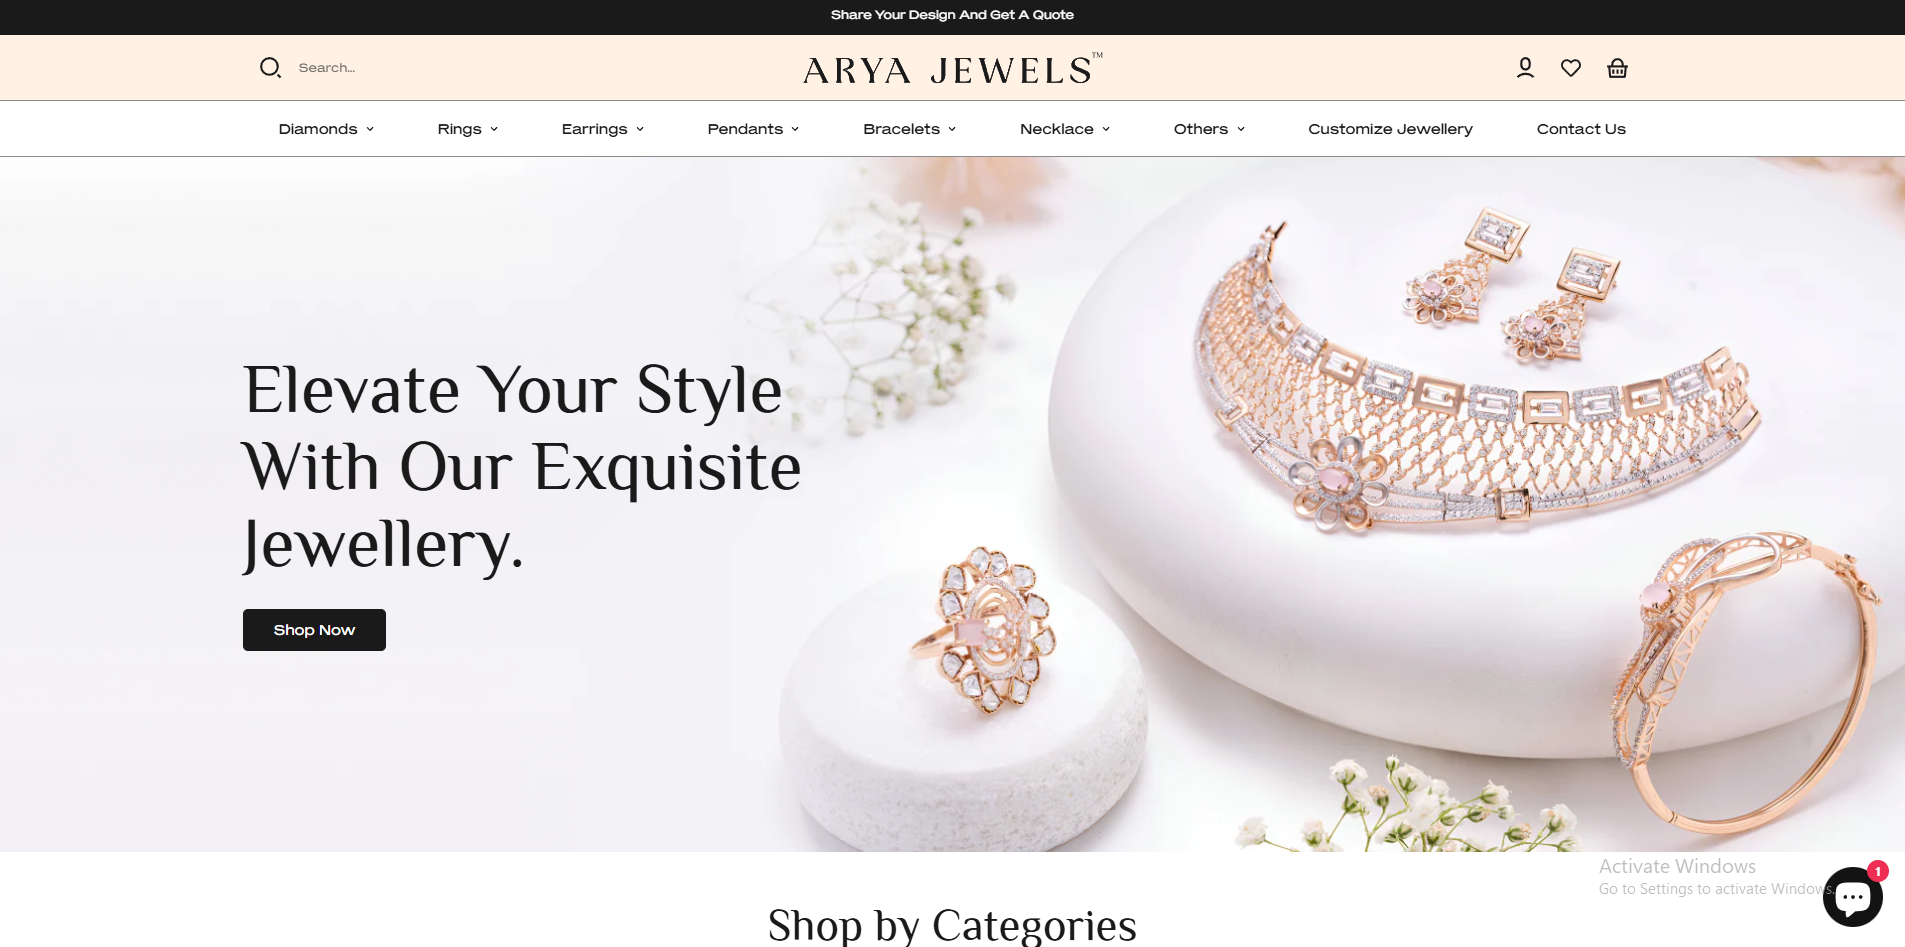Open the Share Your Design announcement link

click(952, 15)
